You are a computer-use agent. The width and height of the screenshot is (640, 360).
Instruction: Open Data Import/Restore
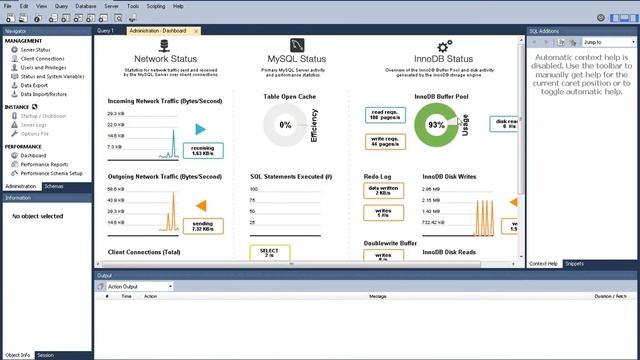(x=44, y=94)
